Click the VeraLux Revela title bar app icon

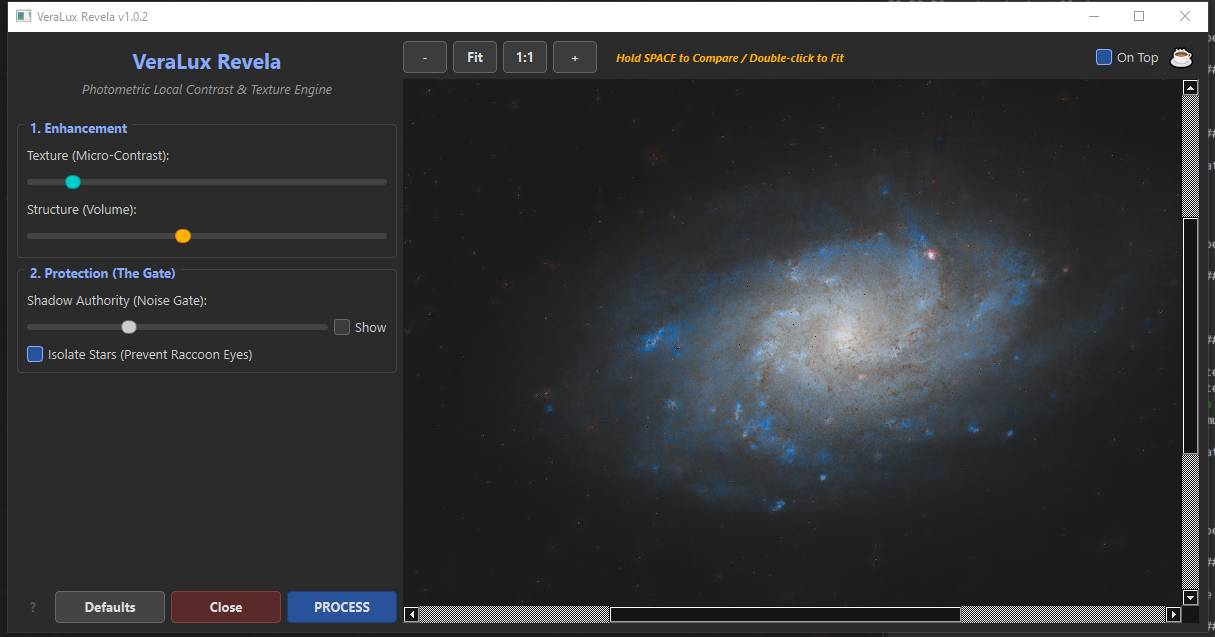click(23, 16)
